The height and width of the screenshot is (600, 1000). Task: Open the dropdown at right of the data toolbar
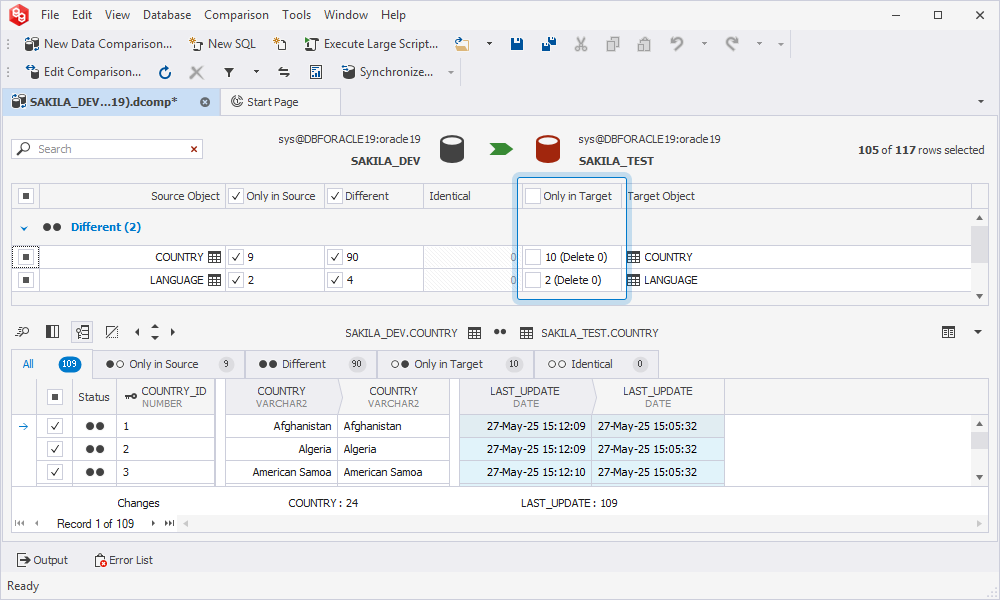point(978,332)
